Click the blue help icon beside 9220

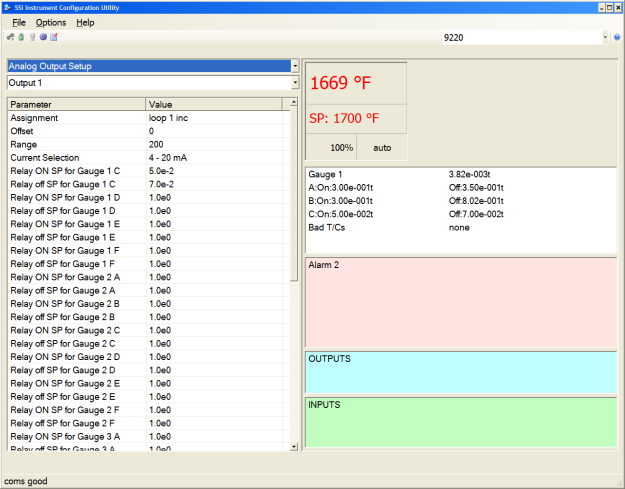click(617, 37)
